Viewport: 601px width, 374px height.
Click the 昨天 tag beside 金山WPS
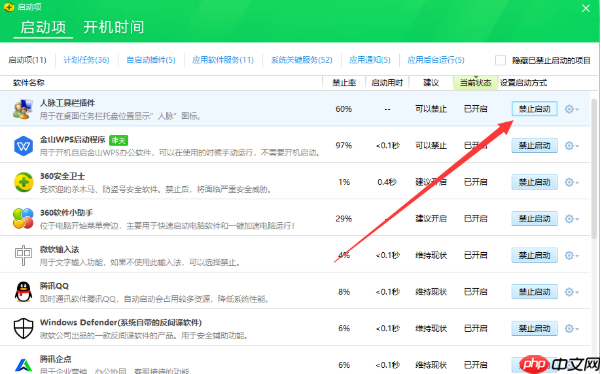(118, 140)
